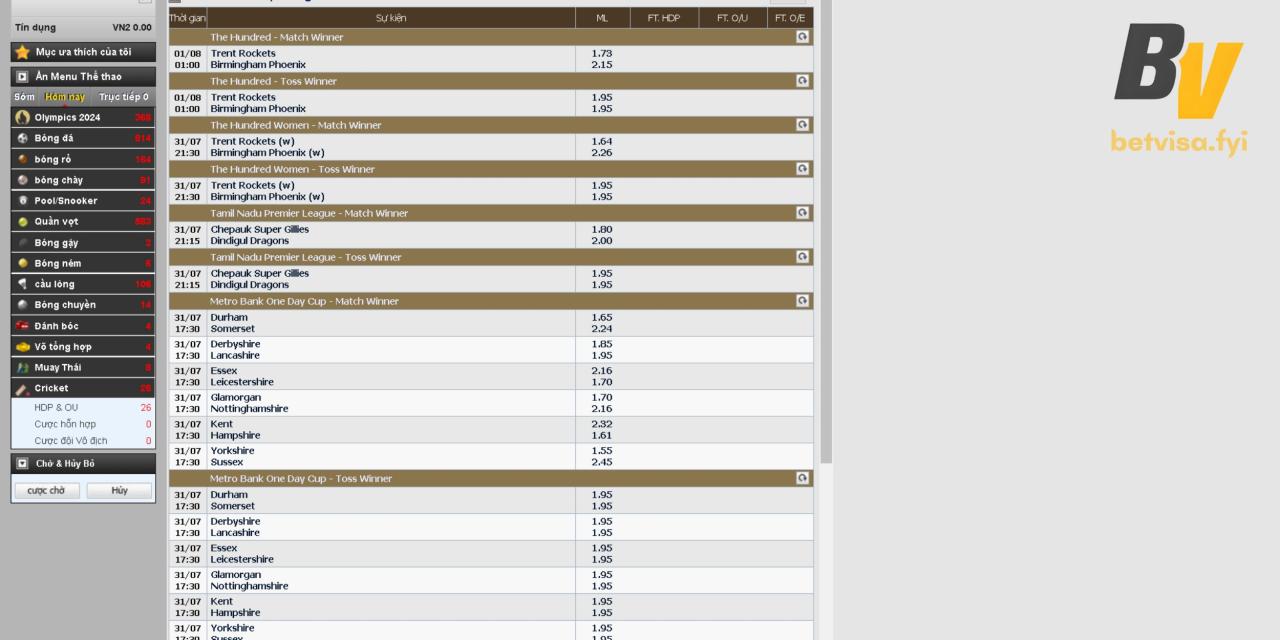Screen dimensions: 1280x640
Task: Refresh Tamil Nadu Premier League Match Winner section
Action: pos(802,213)
